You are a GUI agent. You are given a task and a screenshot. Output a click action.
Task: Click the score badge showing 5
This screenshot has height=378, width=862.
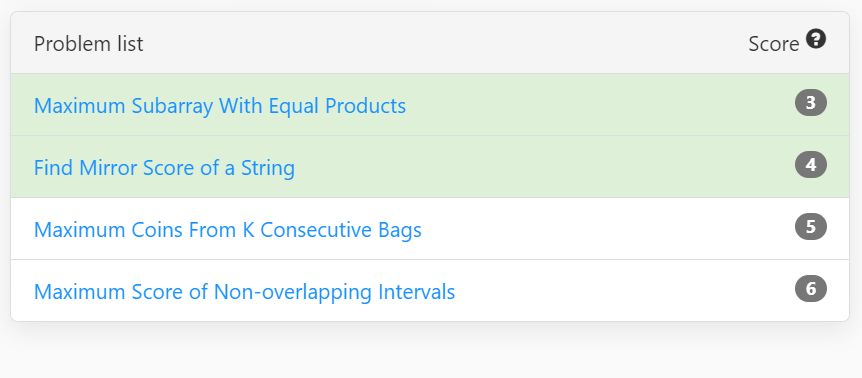[810, 227]
